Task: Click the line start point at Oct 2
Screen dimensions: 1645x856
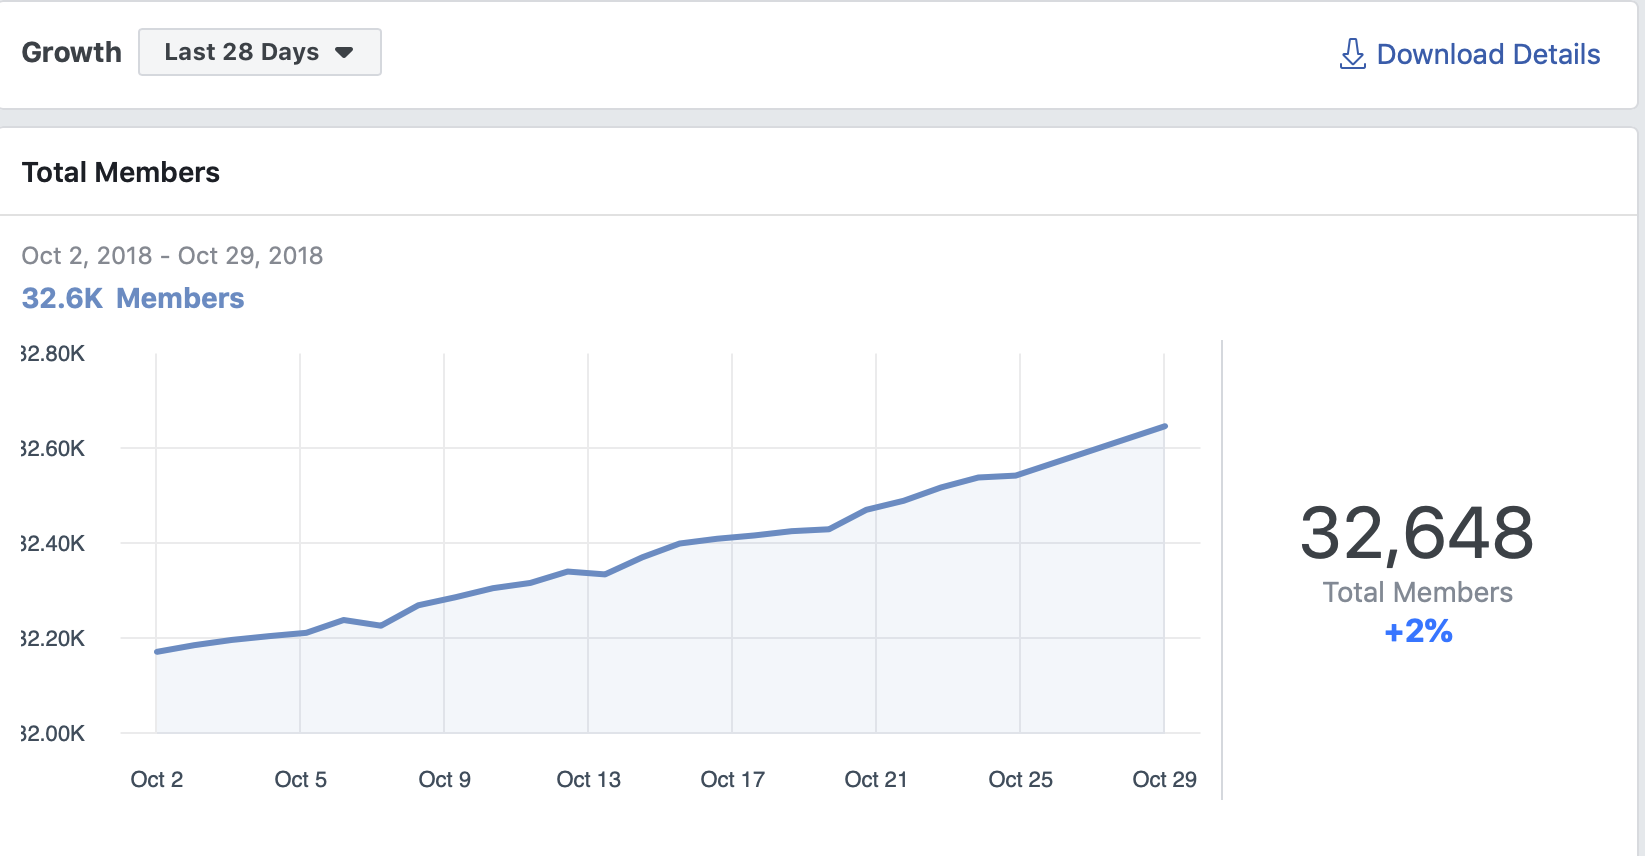Action: pyautogui.click(x=157, y=652)
